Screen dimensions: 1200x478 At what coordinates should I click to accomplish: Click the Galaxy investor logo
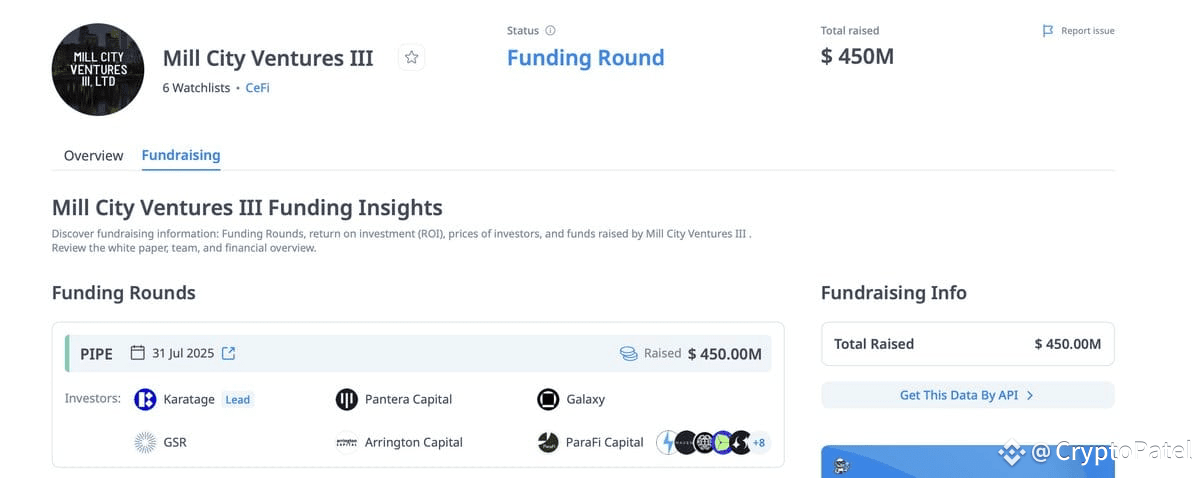click(548, 399)
